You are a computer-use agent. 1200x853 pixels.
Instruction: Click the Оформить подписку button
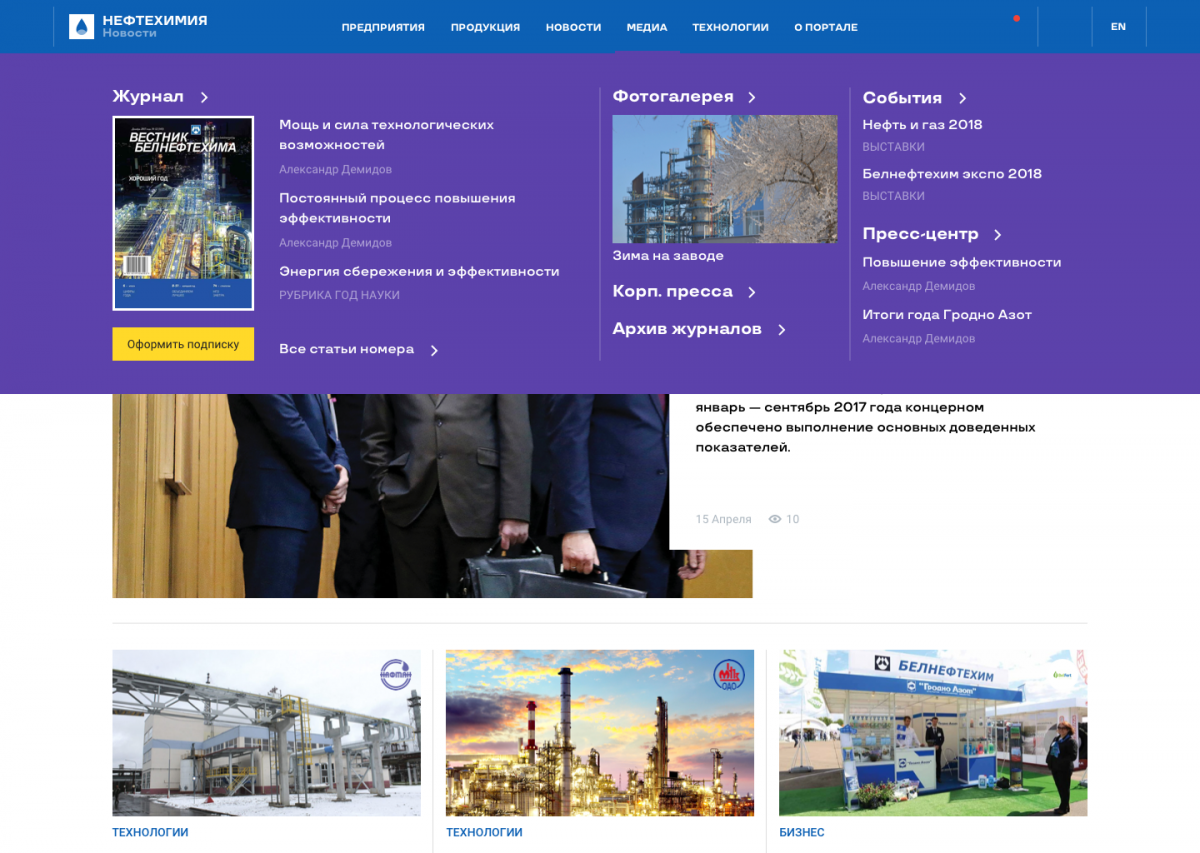click(x=183, y=344)
